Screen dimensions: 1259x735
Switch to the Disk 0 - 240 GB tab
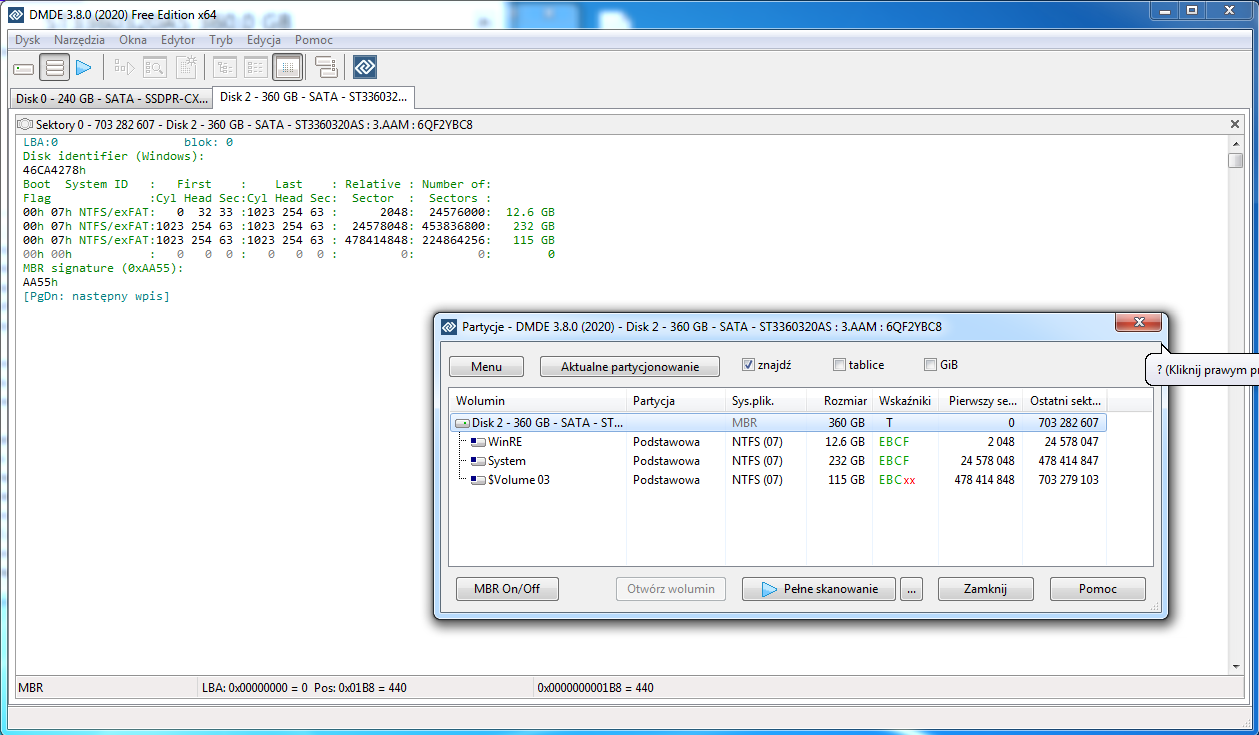(x=111, y=98)
